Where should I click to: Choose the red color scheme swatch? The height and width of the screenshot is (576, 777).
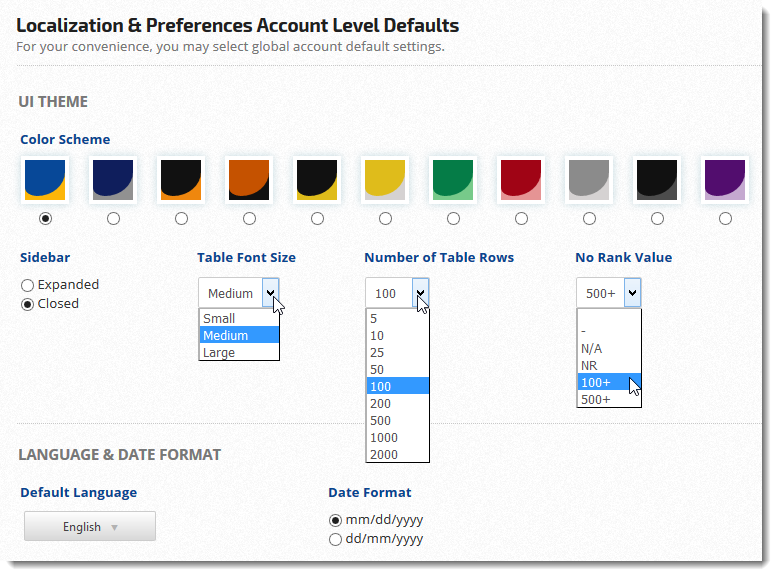tap(521, 180)
